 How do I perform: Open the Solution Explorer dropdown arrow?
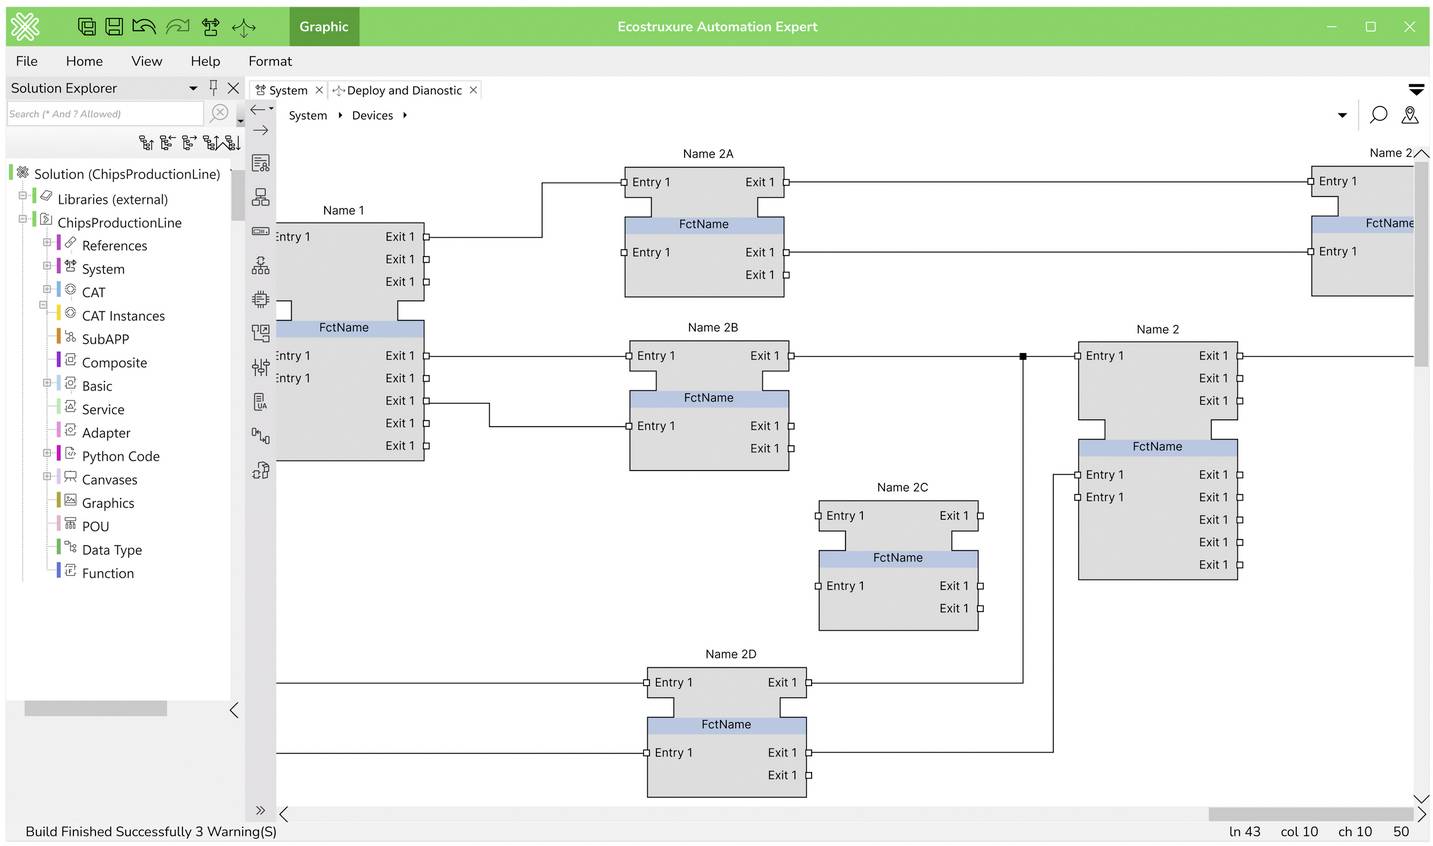click(193, 88)
